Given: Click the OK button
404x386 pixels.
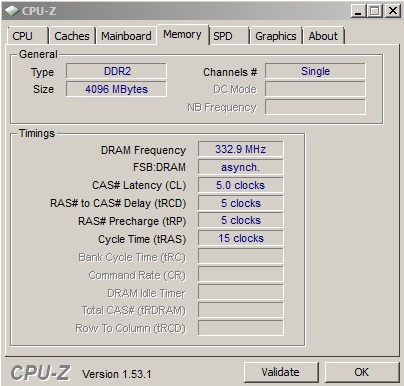Looking at the screenshot, I should pyautogui.click(x=362, y=372).
